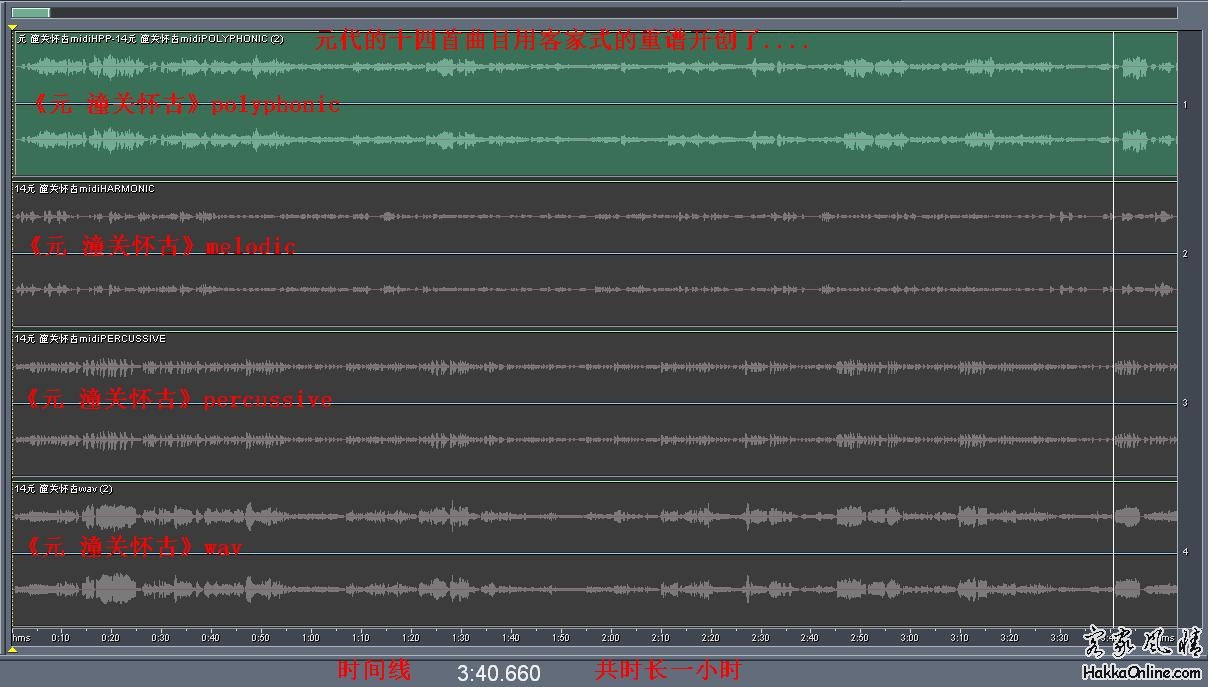The image size is (1210, 687).
Task: Click the 3:00 mark on the time ruler
Action: [x=909, y=637]
